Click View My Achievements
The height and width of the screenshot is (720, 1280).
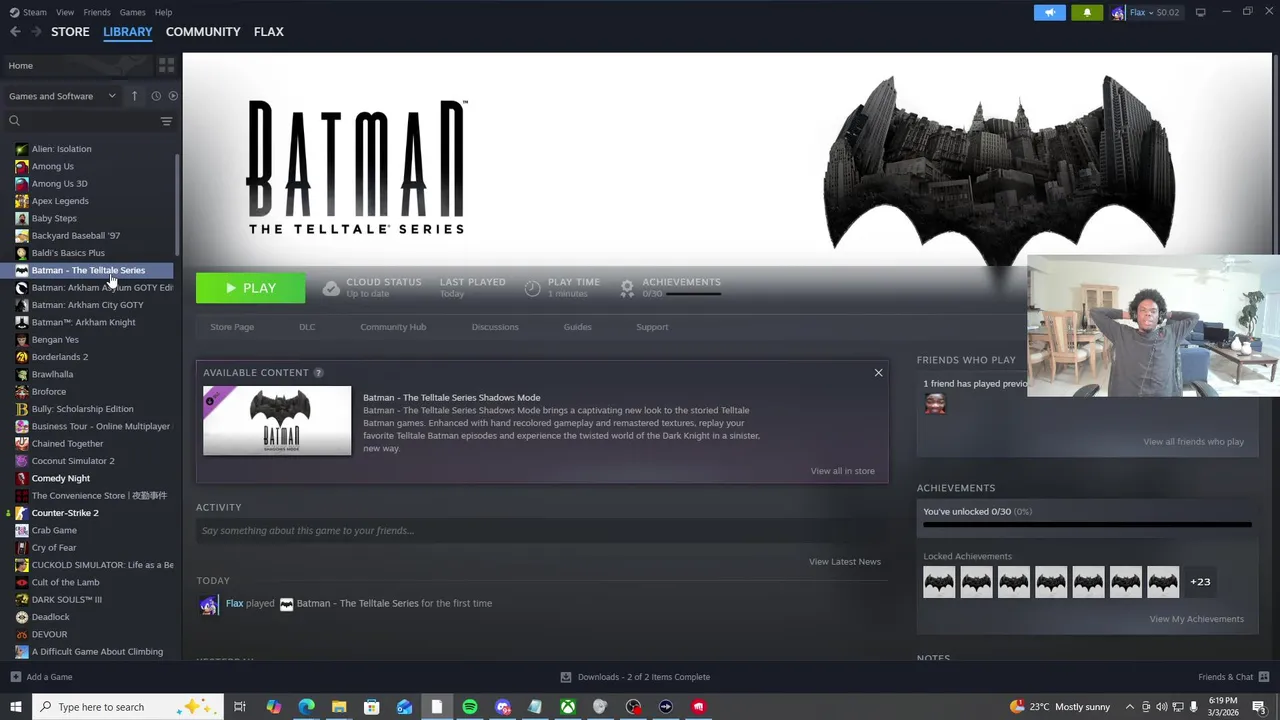(1196, 619)
